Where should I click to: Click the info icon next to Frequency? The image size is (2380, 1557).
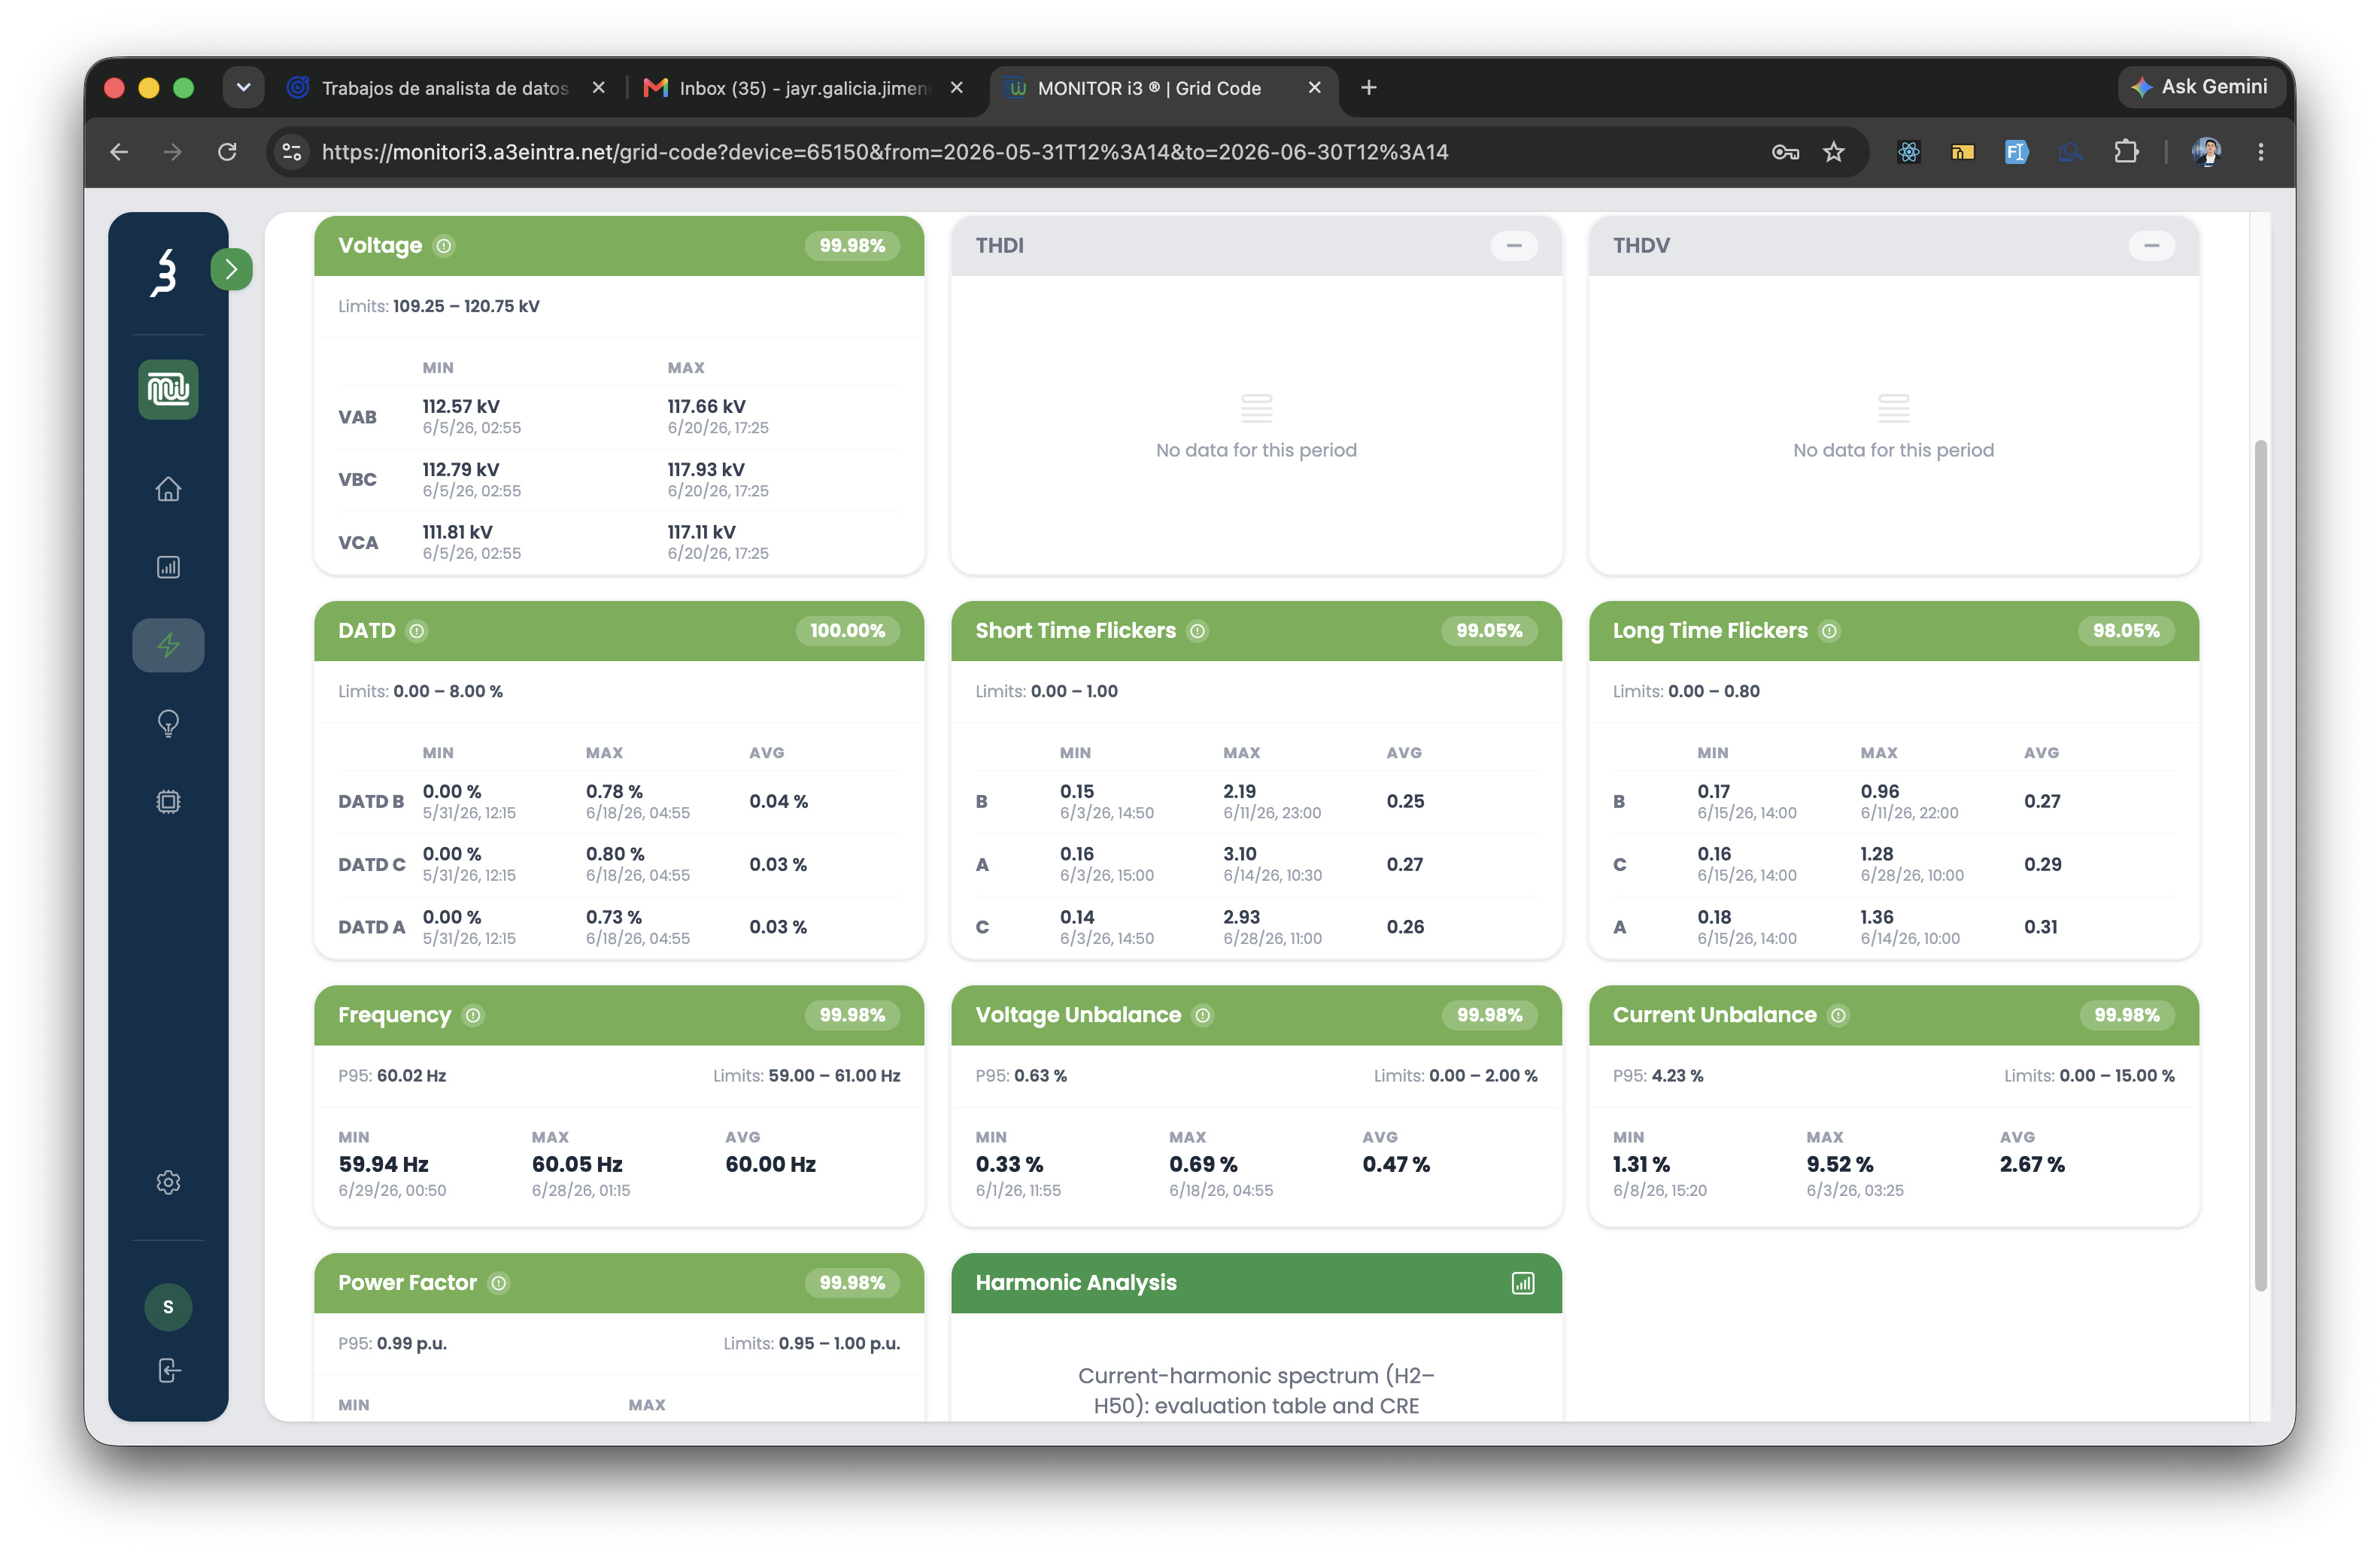pyautogui.click(x=473, y=1015)
